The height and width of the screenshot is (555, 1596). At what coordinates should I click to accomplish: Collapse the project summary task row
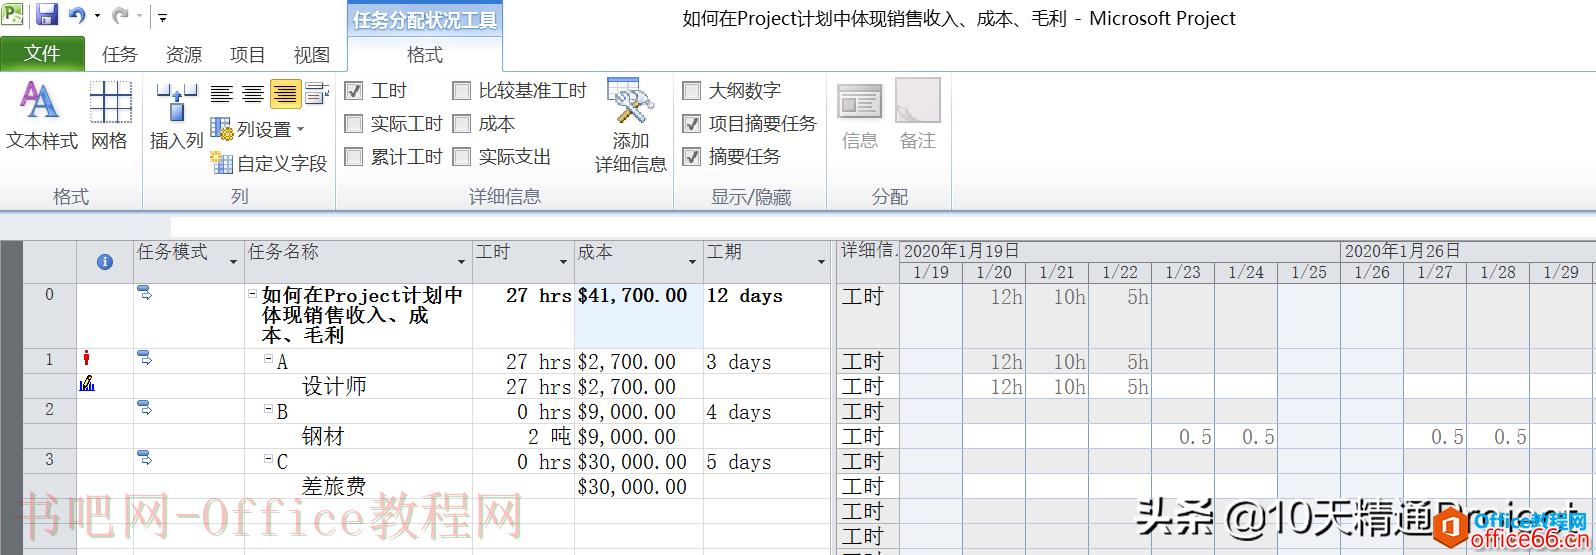click(x=253, y=294)
